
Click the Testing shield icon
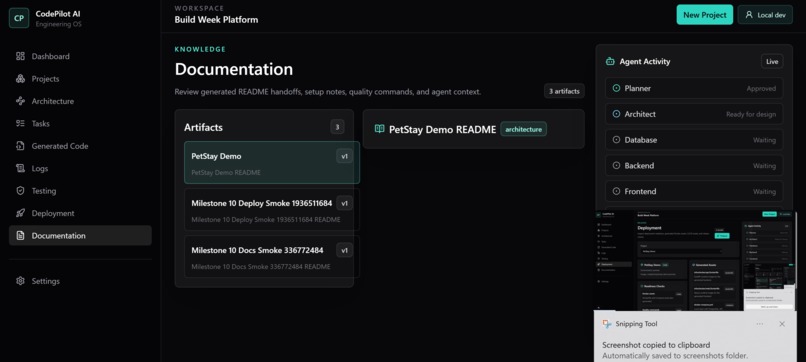[20, 191]
